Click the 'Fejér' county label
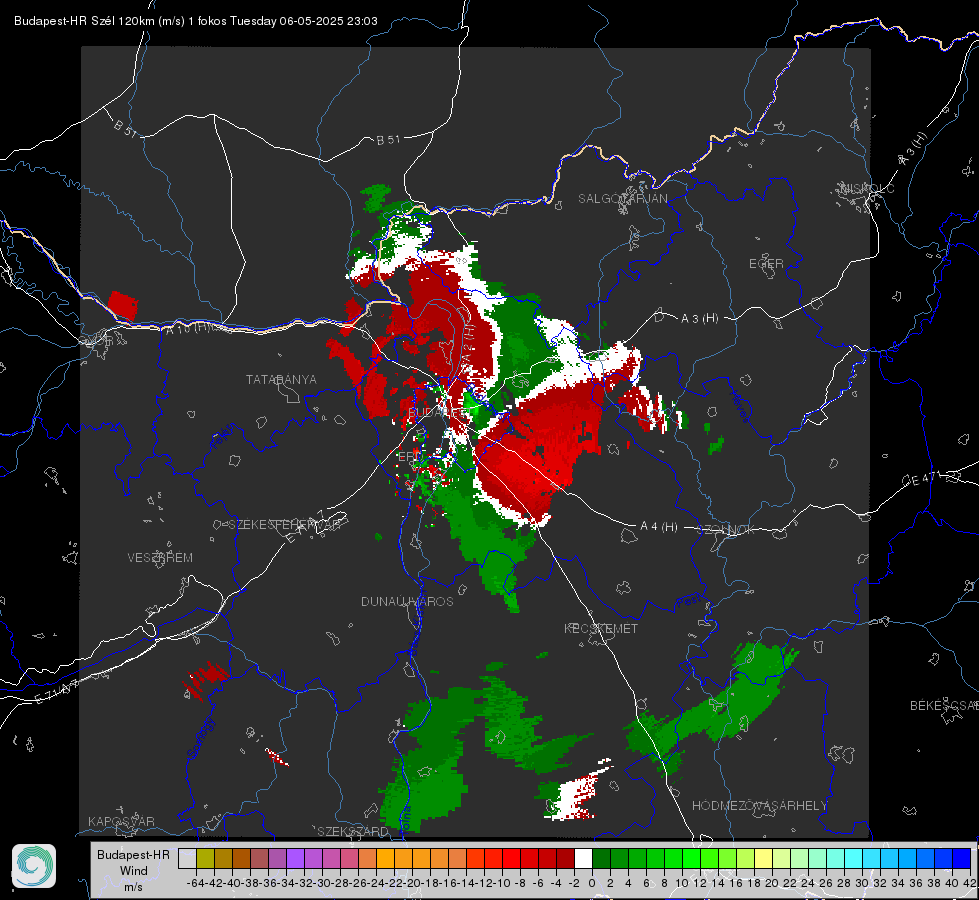Viewport: 979px width, 900px height. (224, 437)
